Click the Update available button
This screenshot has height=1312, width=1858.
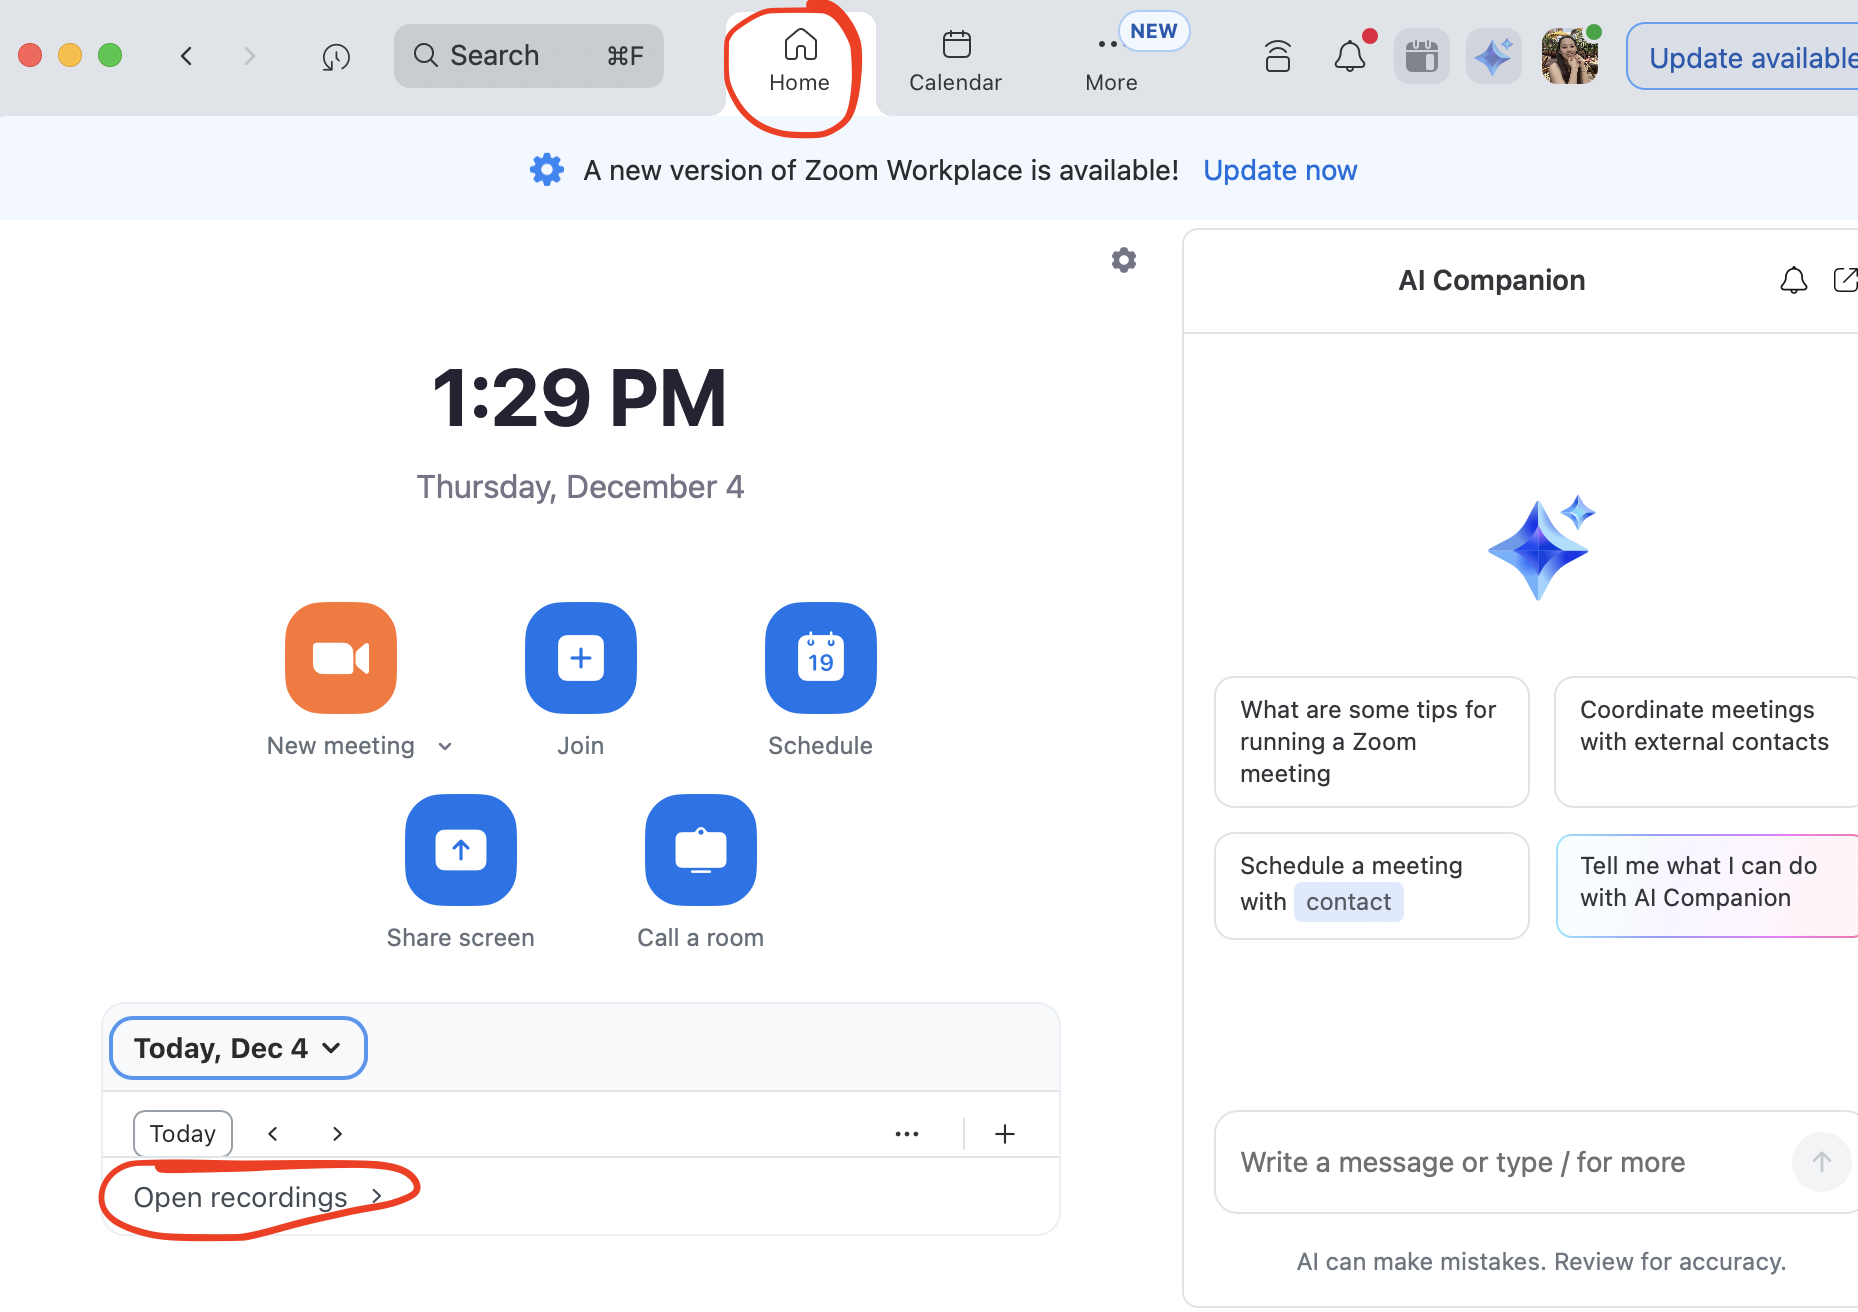(x=1742, y=57)
